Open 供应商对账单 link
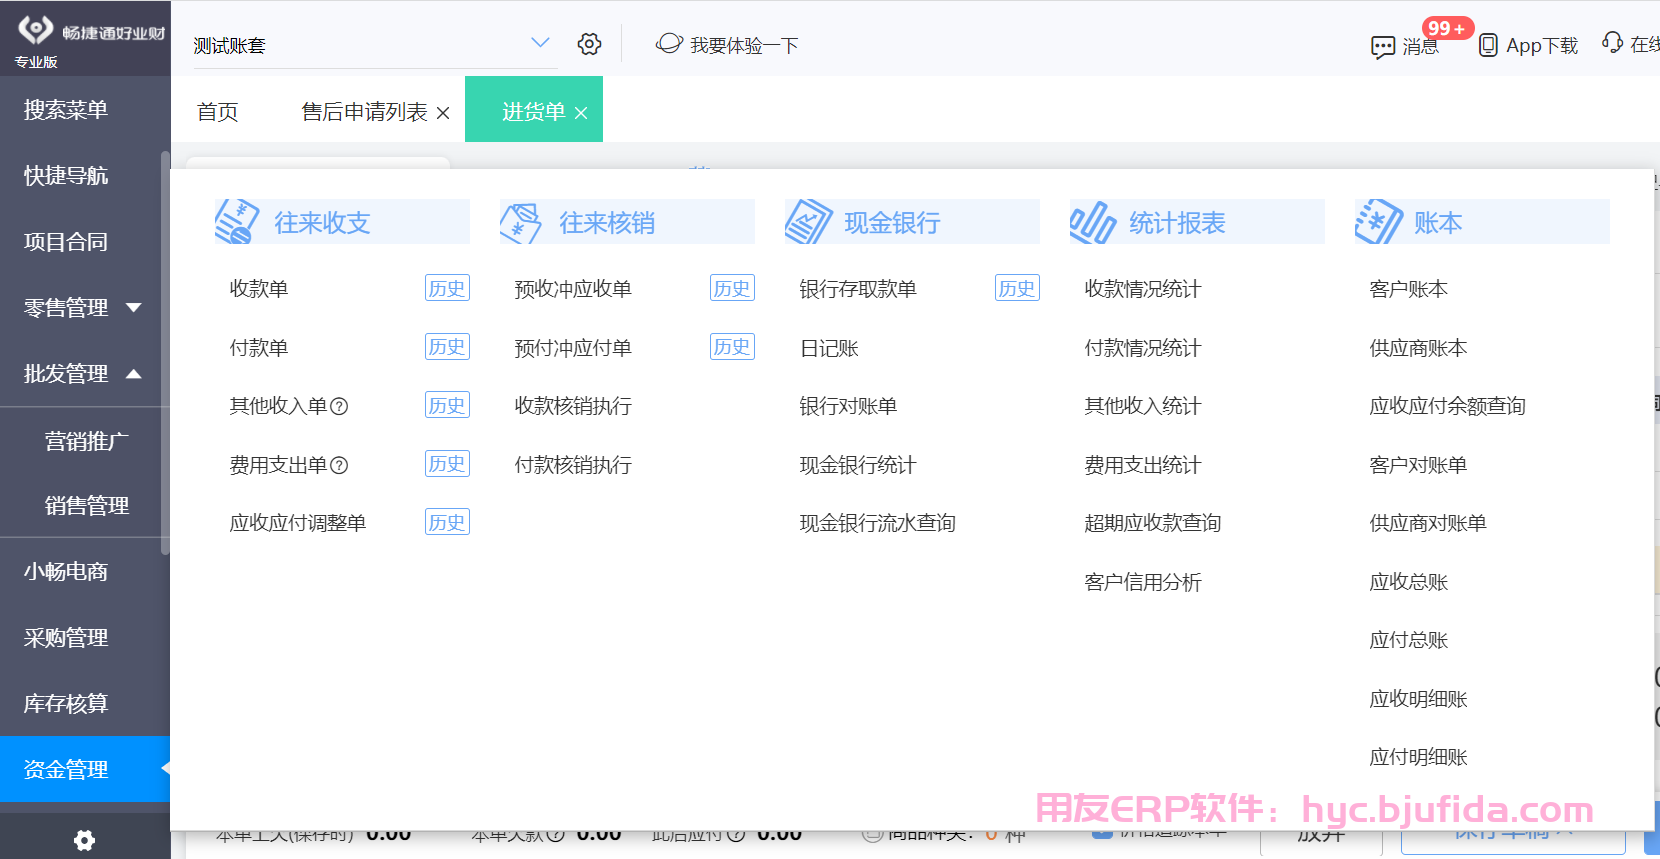 [1428, 523]
